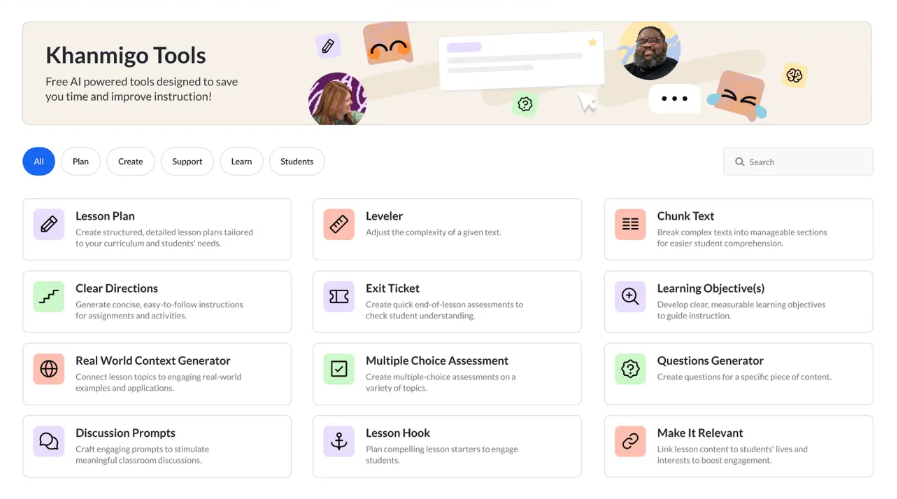Open the Lesson Plan tool title

click(105, 216)
